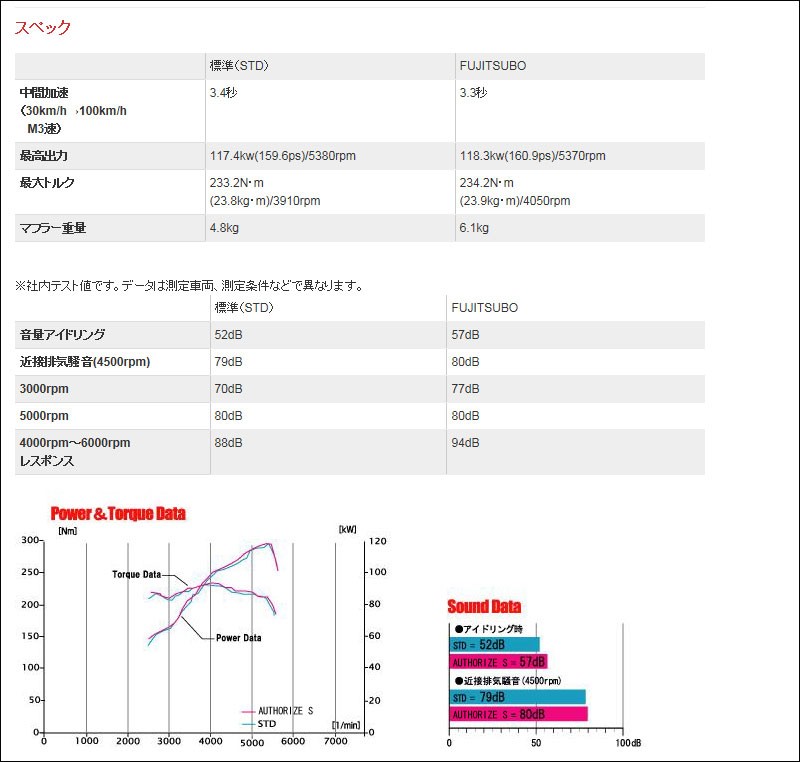Screen dimensions: 800x762
Task: Select the 3000rpm row label
Action: pos(44,389)
